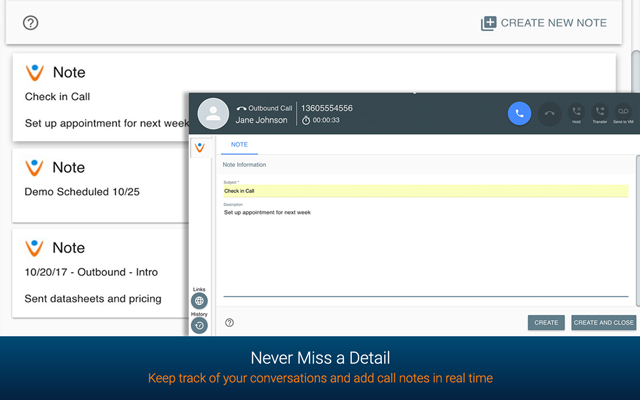The width and height of the screenshot is (640, 400).
Task: Click the CREATE AND CLOSE button
Action: pyautogui.click(x=603, y=323)
